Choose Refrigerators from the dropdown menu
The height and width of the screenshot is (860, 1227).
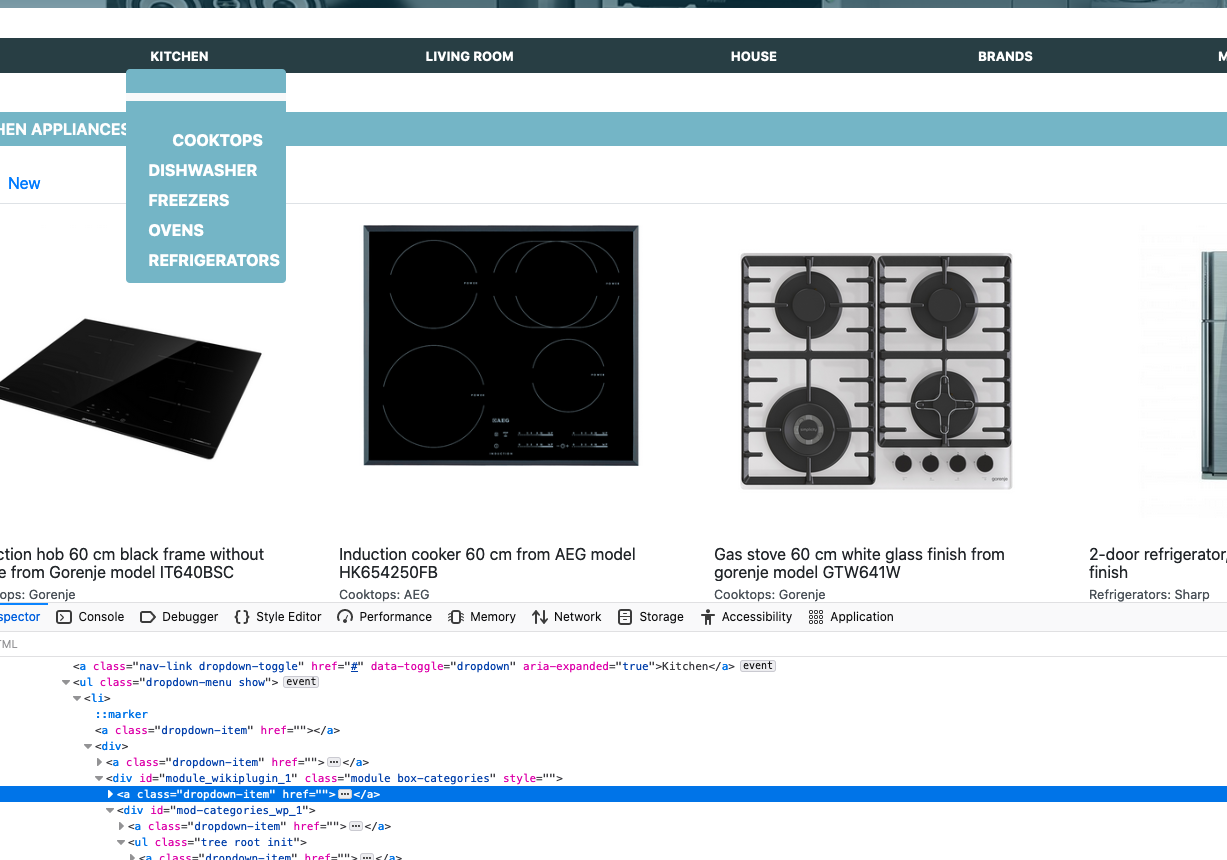point(214,260)
